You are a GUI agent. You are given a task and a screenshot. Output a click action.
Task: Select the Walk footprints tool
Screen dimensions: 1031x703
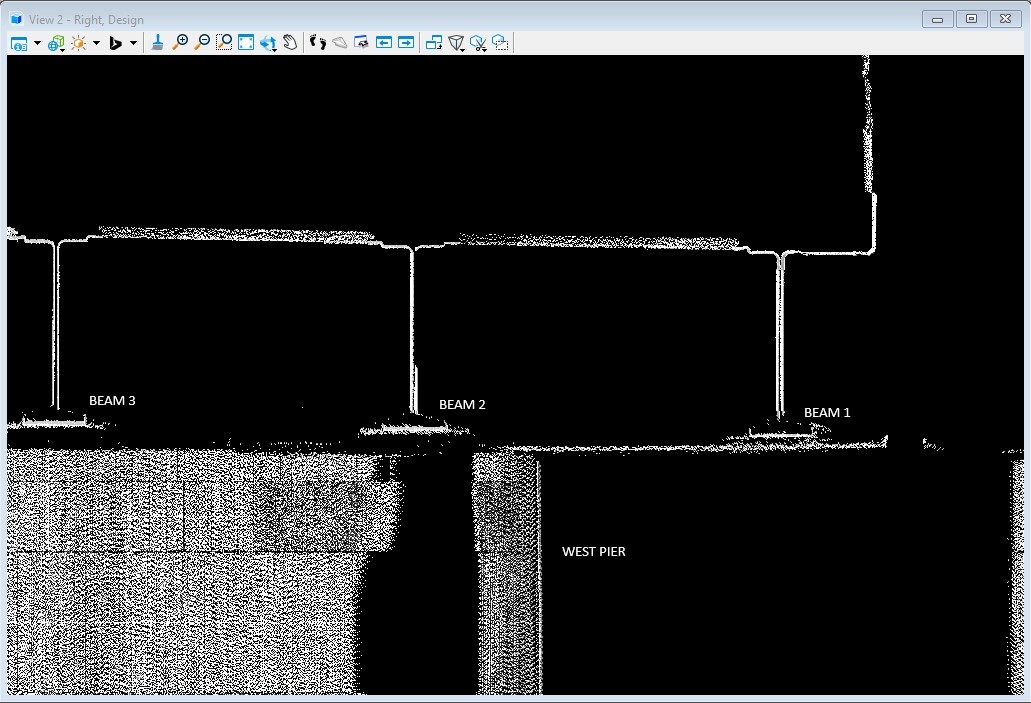(x=318, y=42)
